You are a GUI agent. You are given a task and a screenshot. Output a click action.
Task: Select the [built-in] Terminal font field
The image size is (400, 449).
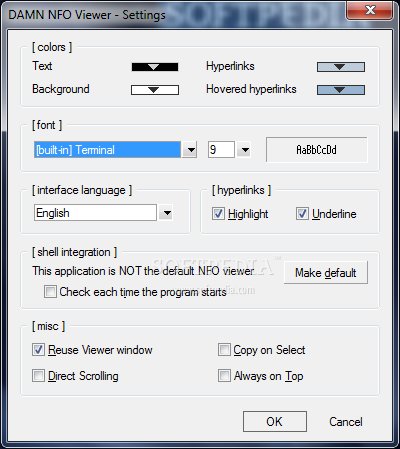pos(107,150)
